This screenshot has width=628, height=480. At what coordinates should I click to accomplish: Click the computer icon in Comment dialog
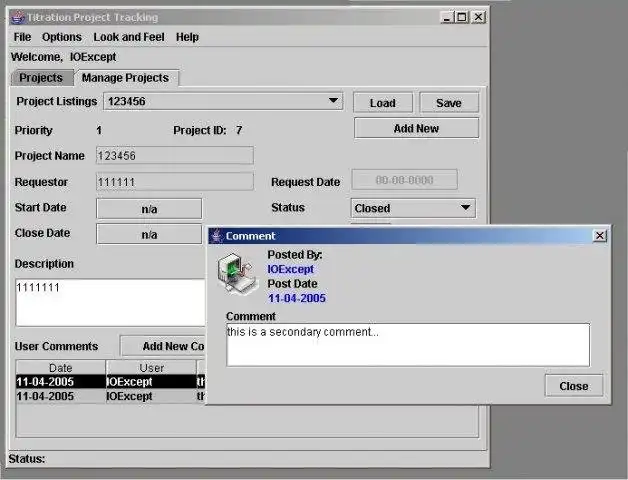(x=237, y=274)
